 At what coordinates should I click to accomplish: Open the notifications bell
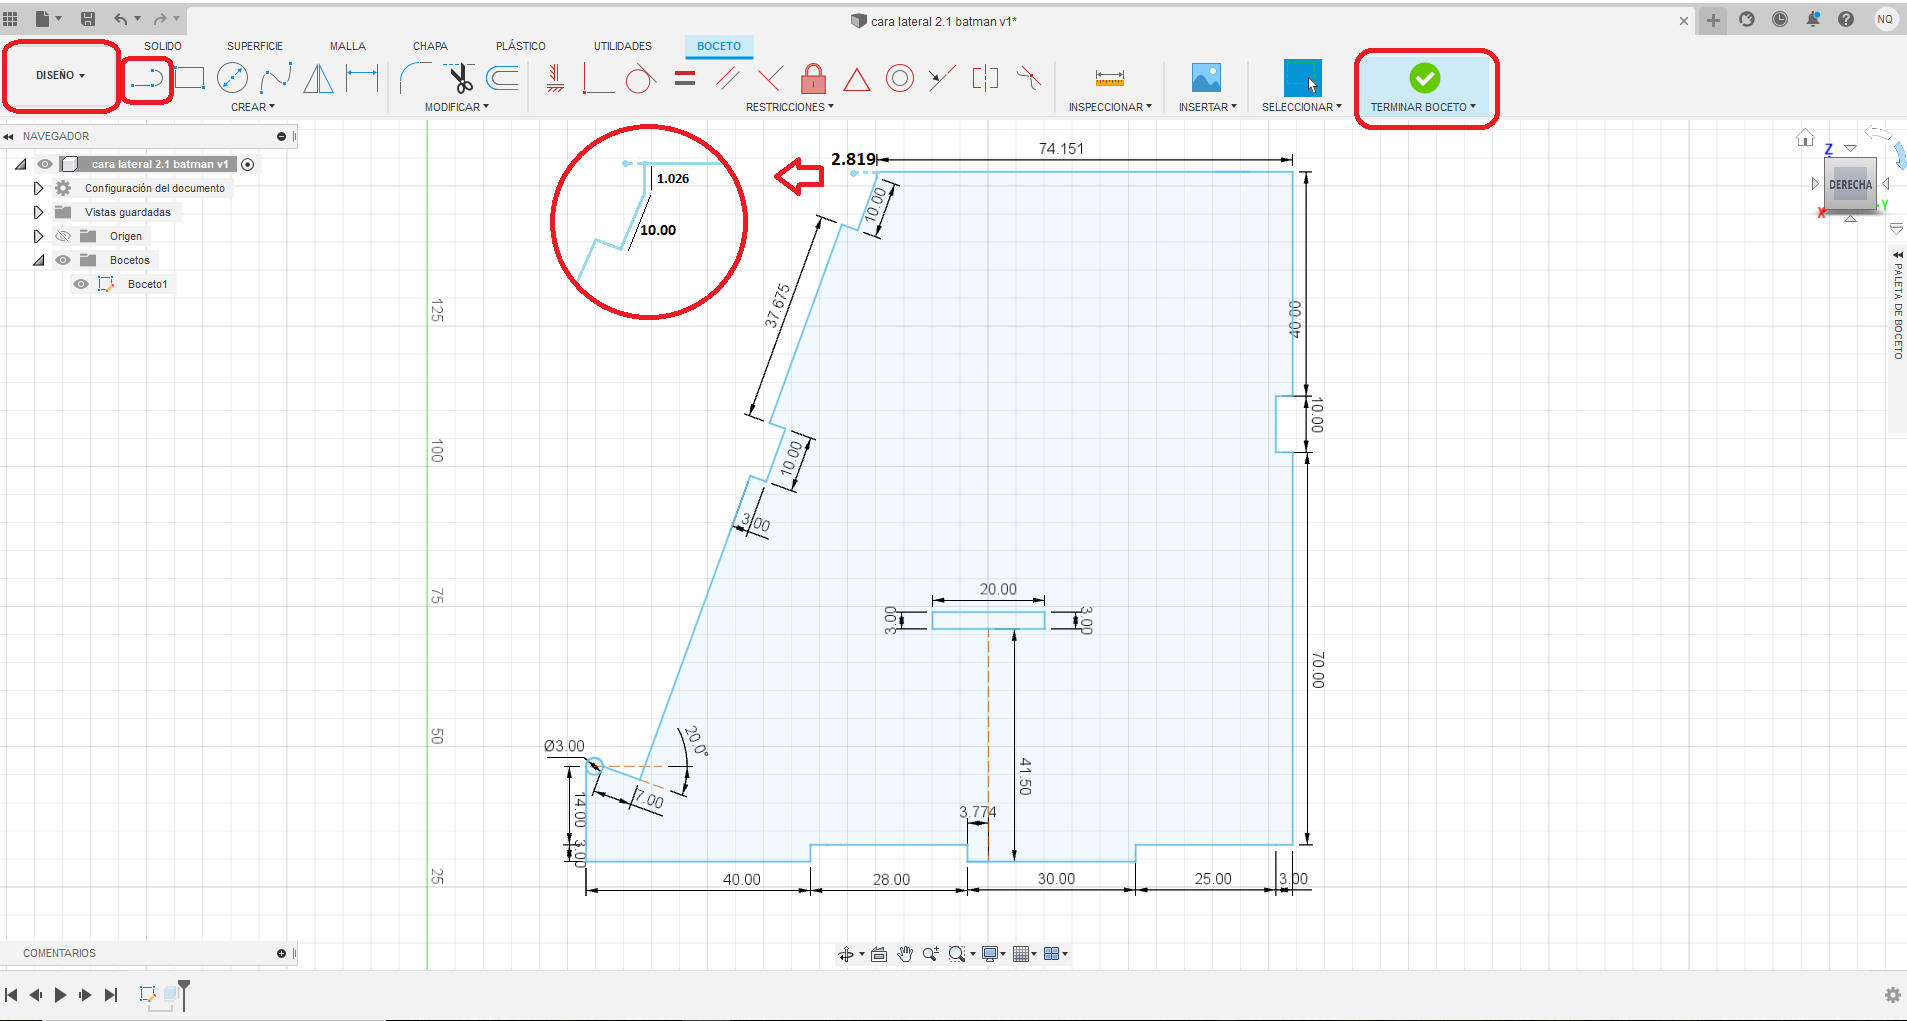(x=1813, y=19)
